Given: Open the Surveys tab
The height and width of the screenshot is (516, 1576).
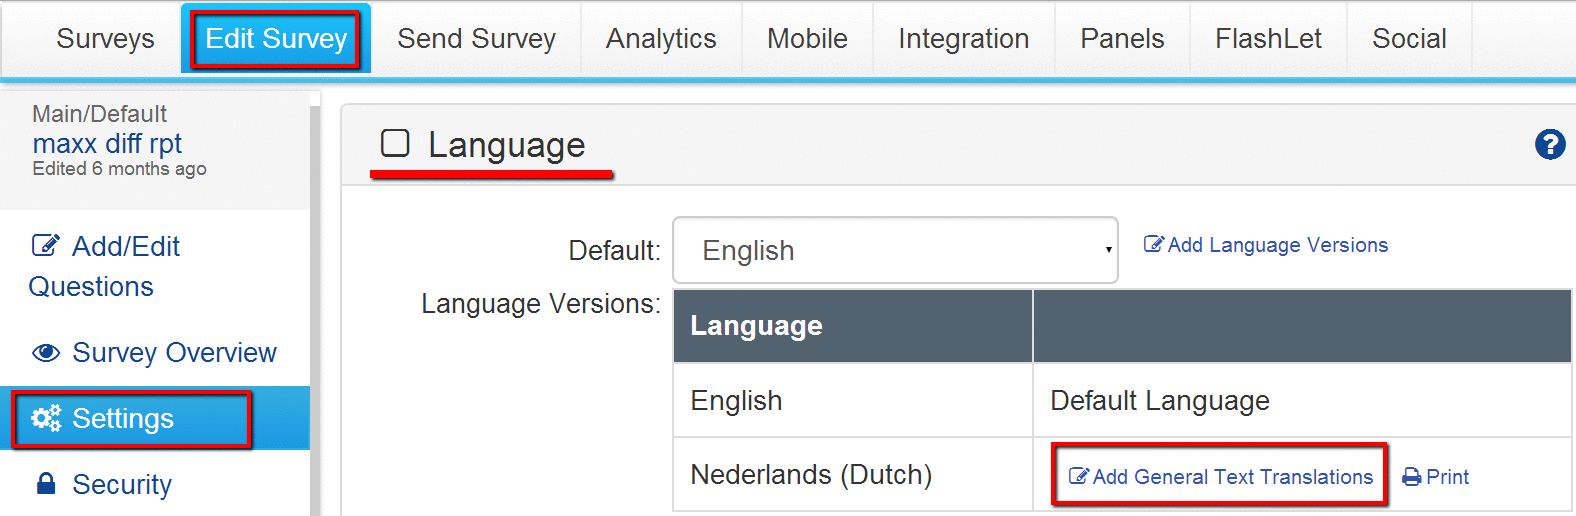Looking at the screenshot, I should (105, 39).
